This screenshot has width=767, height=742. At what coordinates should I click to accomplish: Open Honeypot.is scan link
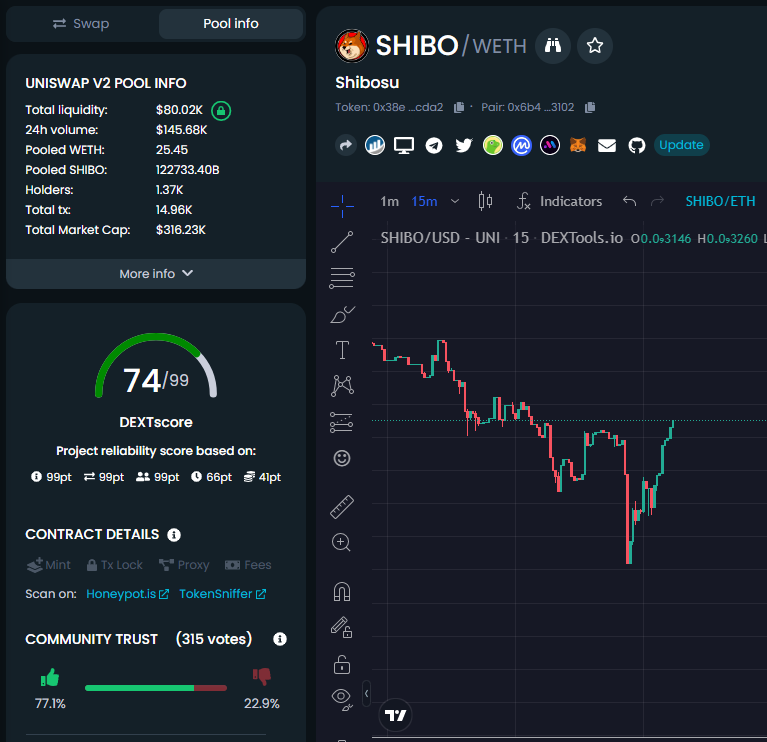[128, 594]
